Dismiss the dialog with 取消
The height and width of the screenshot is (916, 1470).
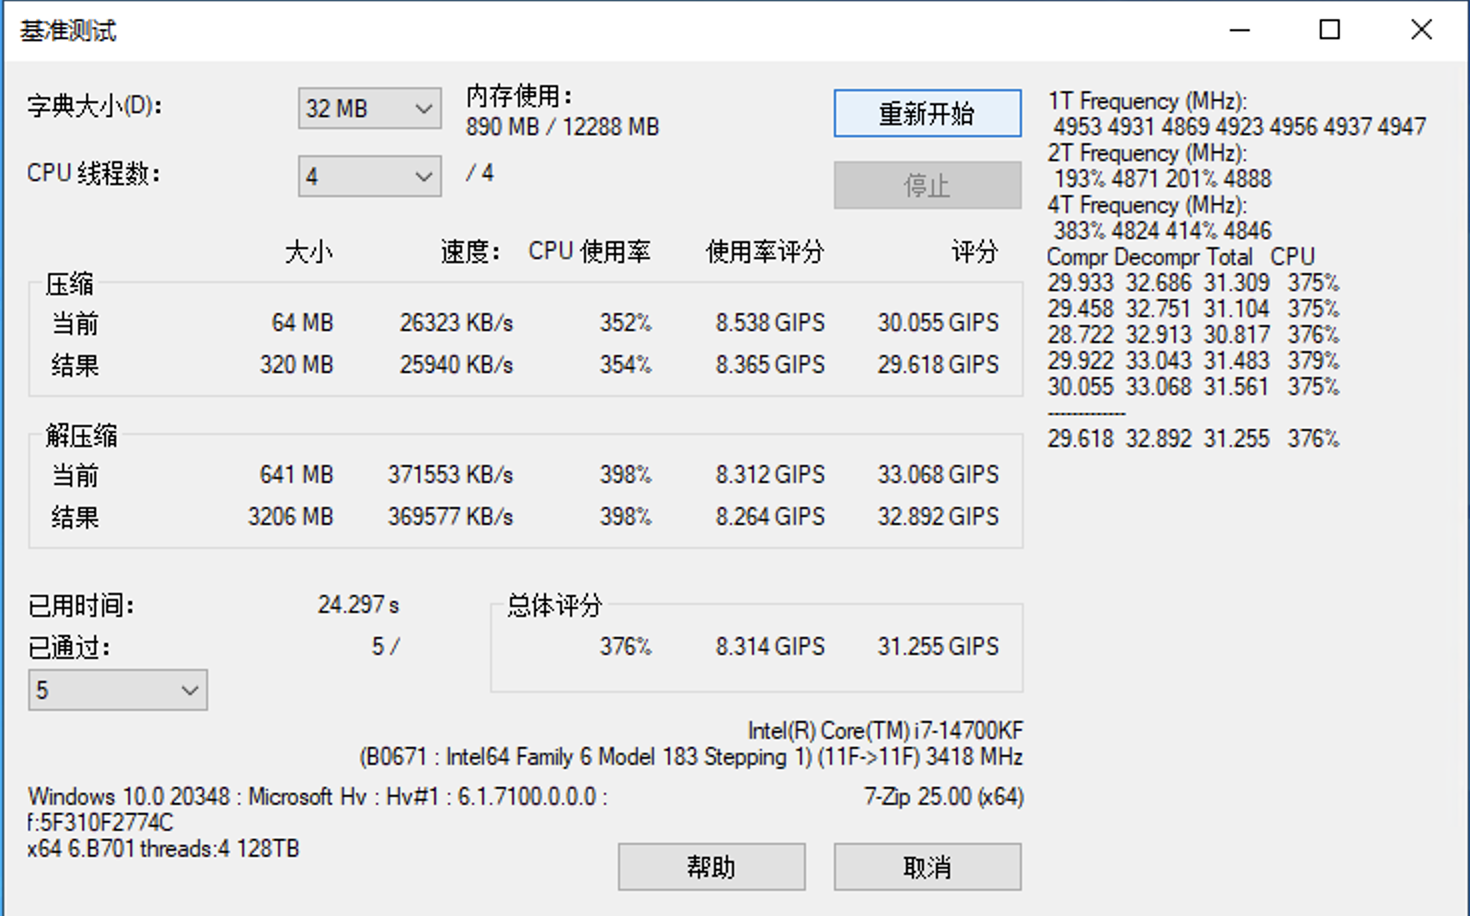point(927,866)
